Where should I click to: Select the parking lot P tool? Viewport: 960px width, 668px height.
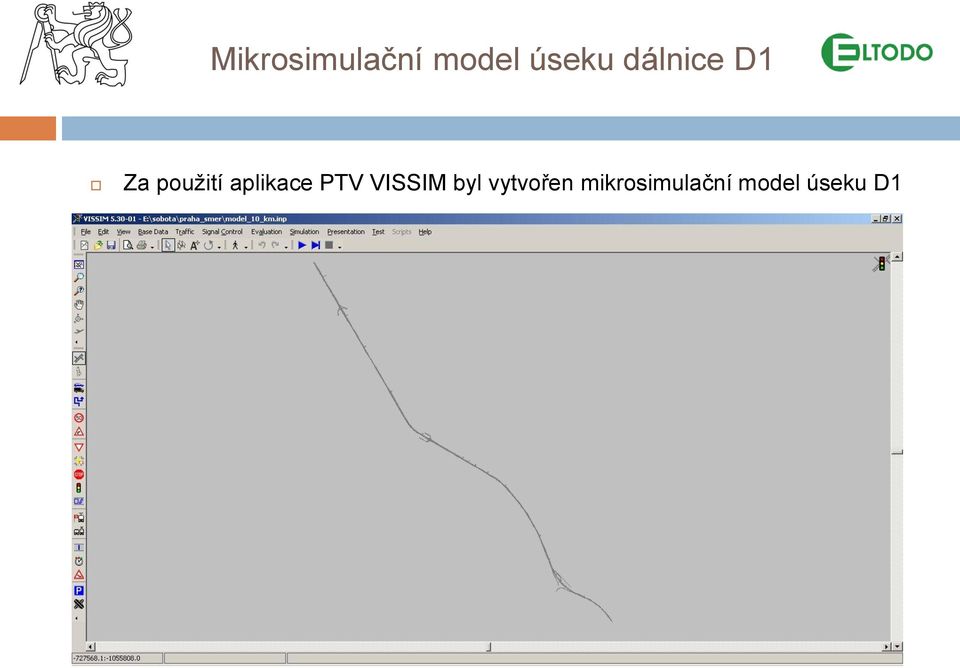(x=79, y=590)
